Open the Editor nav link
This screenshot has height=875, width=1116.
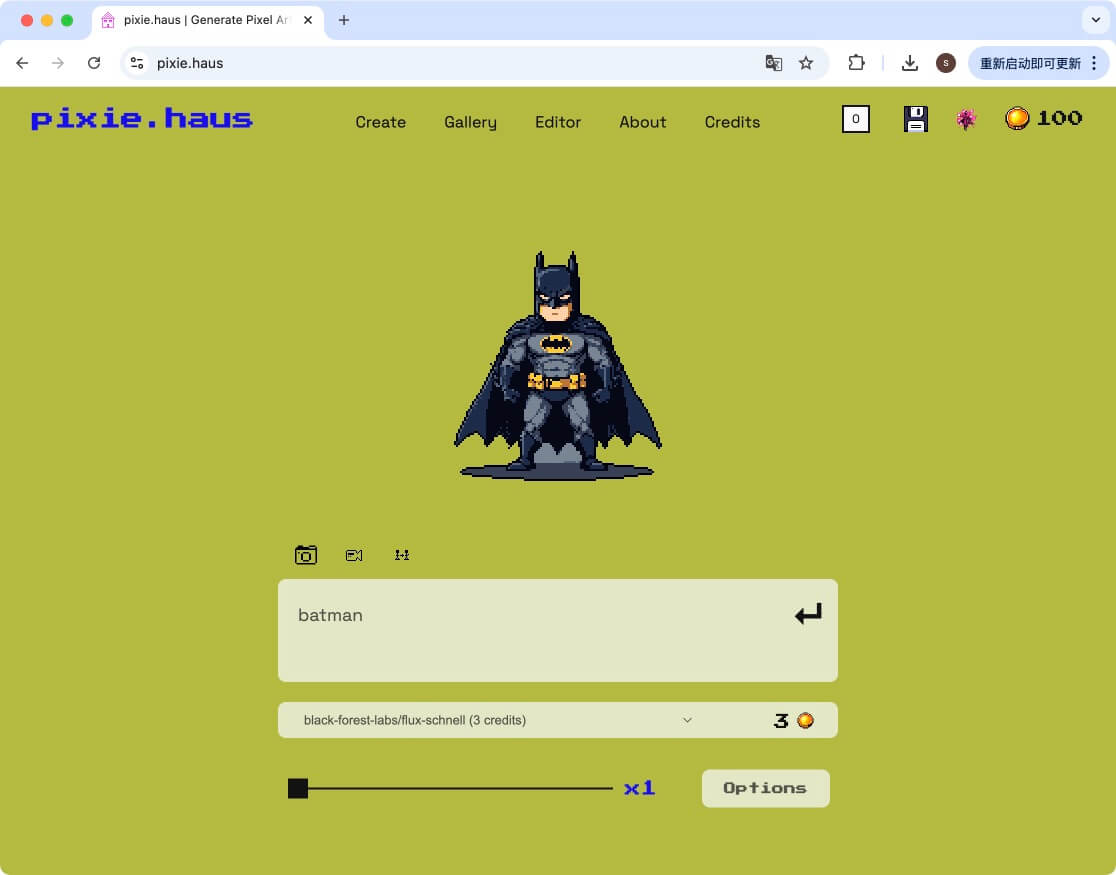558,122
